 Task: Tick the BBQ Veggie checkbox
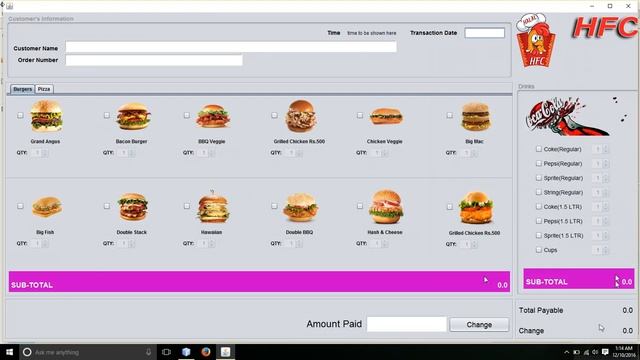click(x=187, y=116)
